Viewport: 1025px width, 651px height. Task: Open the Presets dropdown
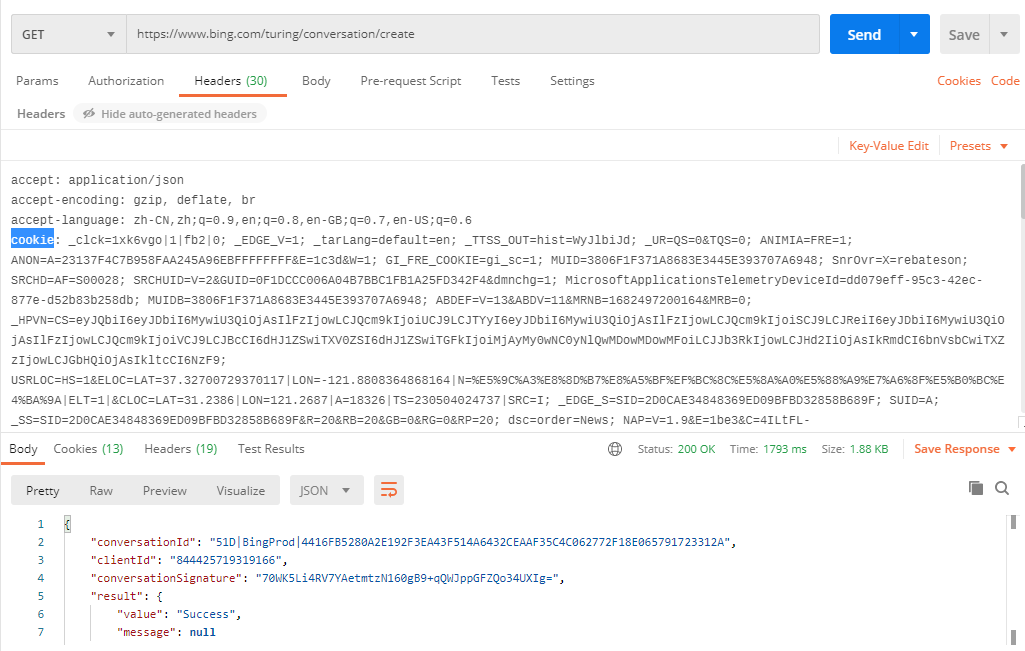click(x=977, y=145)
